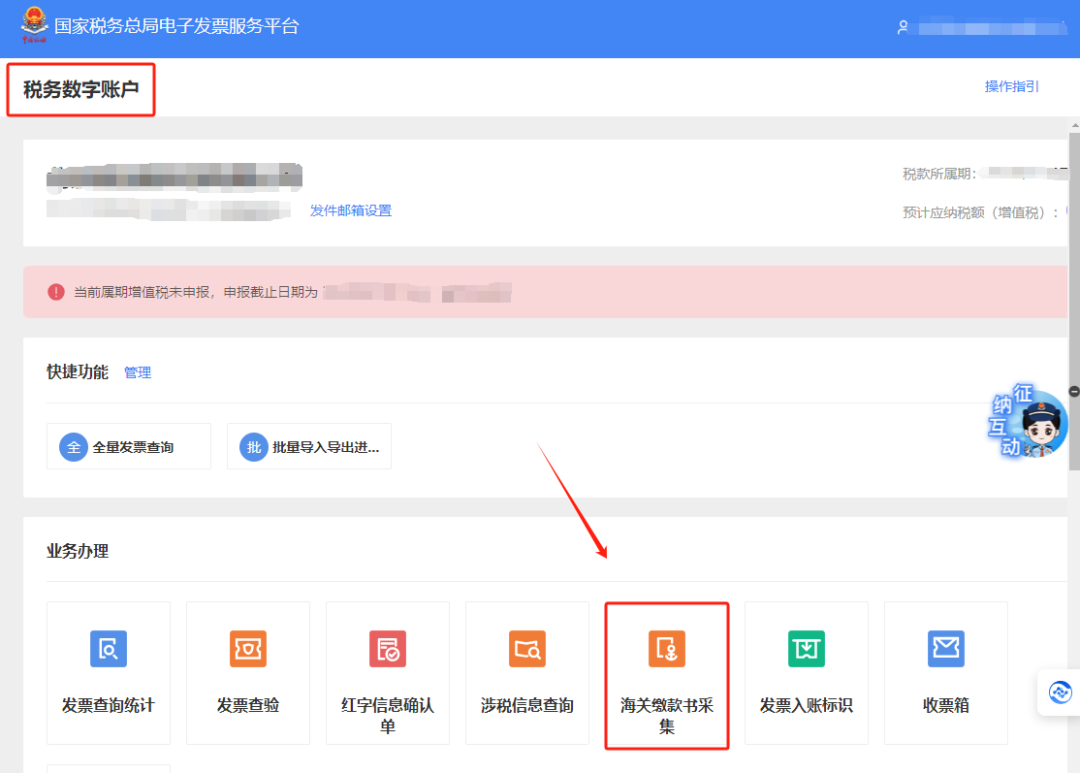Click the 收票箱 envelope icon

pyautogui.click(x=946, y=648)
